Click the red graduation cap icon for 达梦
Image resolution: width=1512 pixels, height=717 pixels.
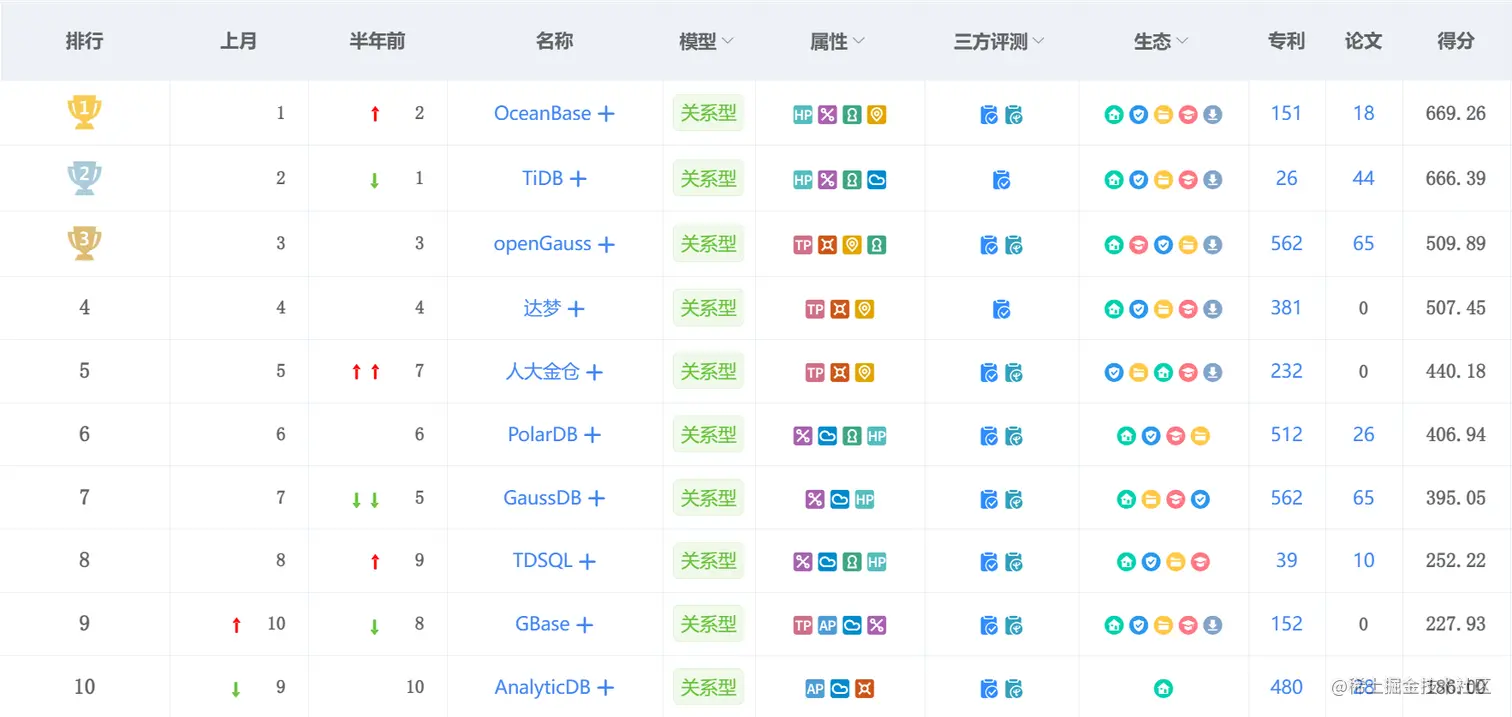[x=1188, y=310]
